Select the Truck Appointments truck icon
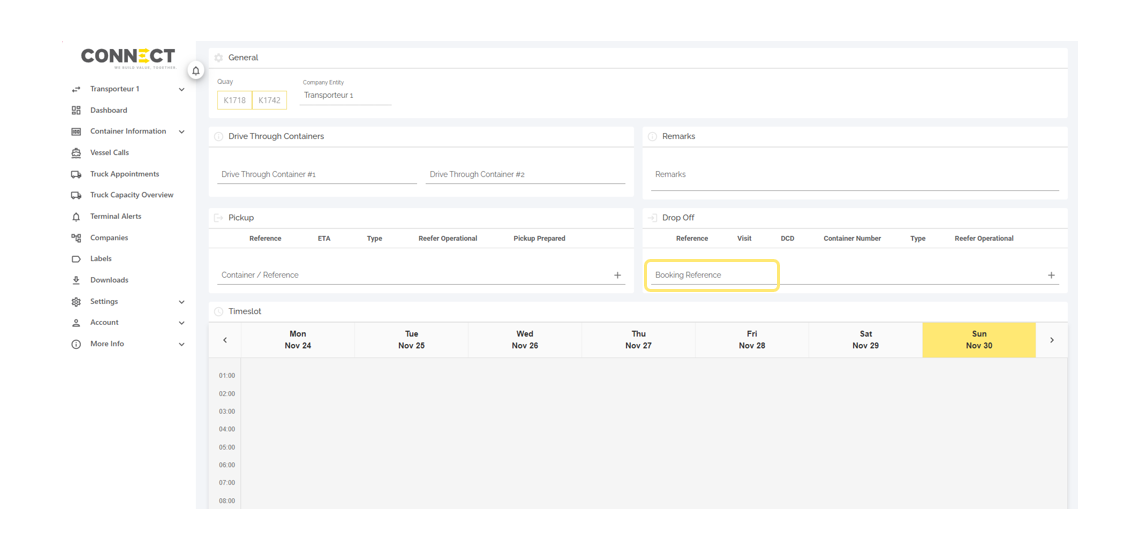The height and width of the screenshot is (537, 1141). (x=76, y=174)
